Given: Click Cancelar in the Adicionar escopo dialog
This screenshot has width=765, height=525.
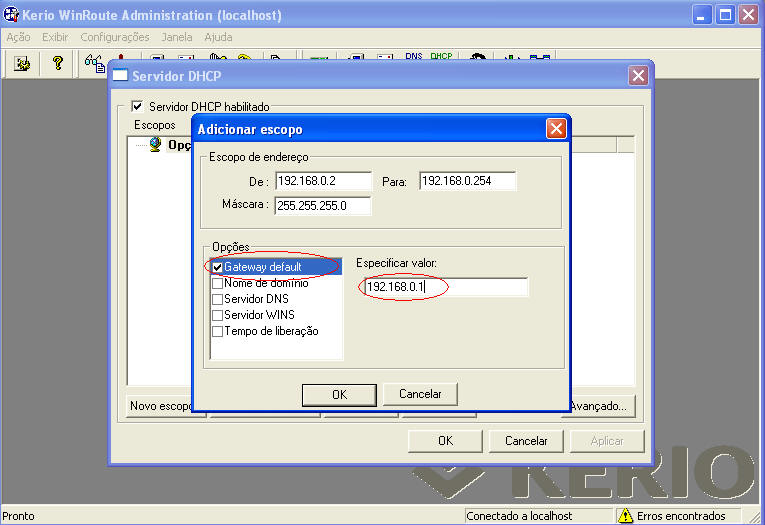Looking at the screenshot, I should coord(420,394).
